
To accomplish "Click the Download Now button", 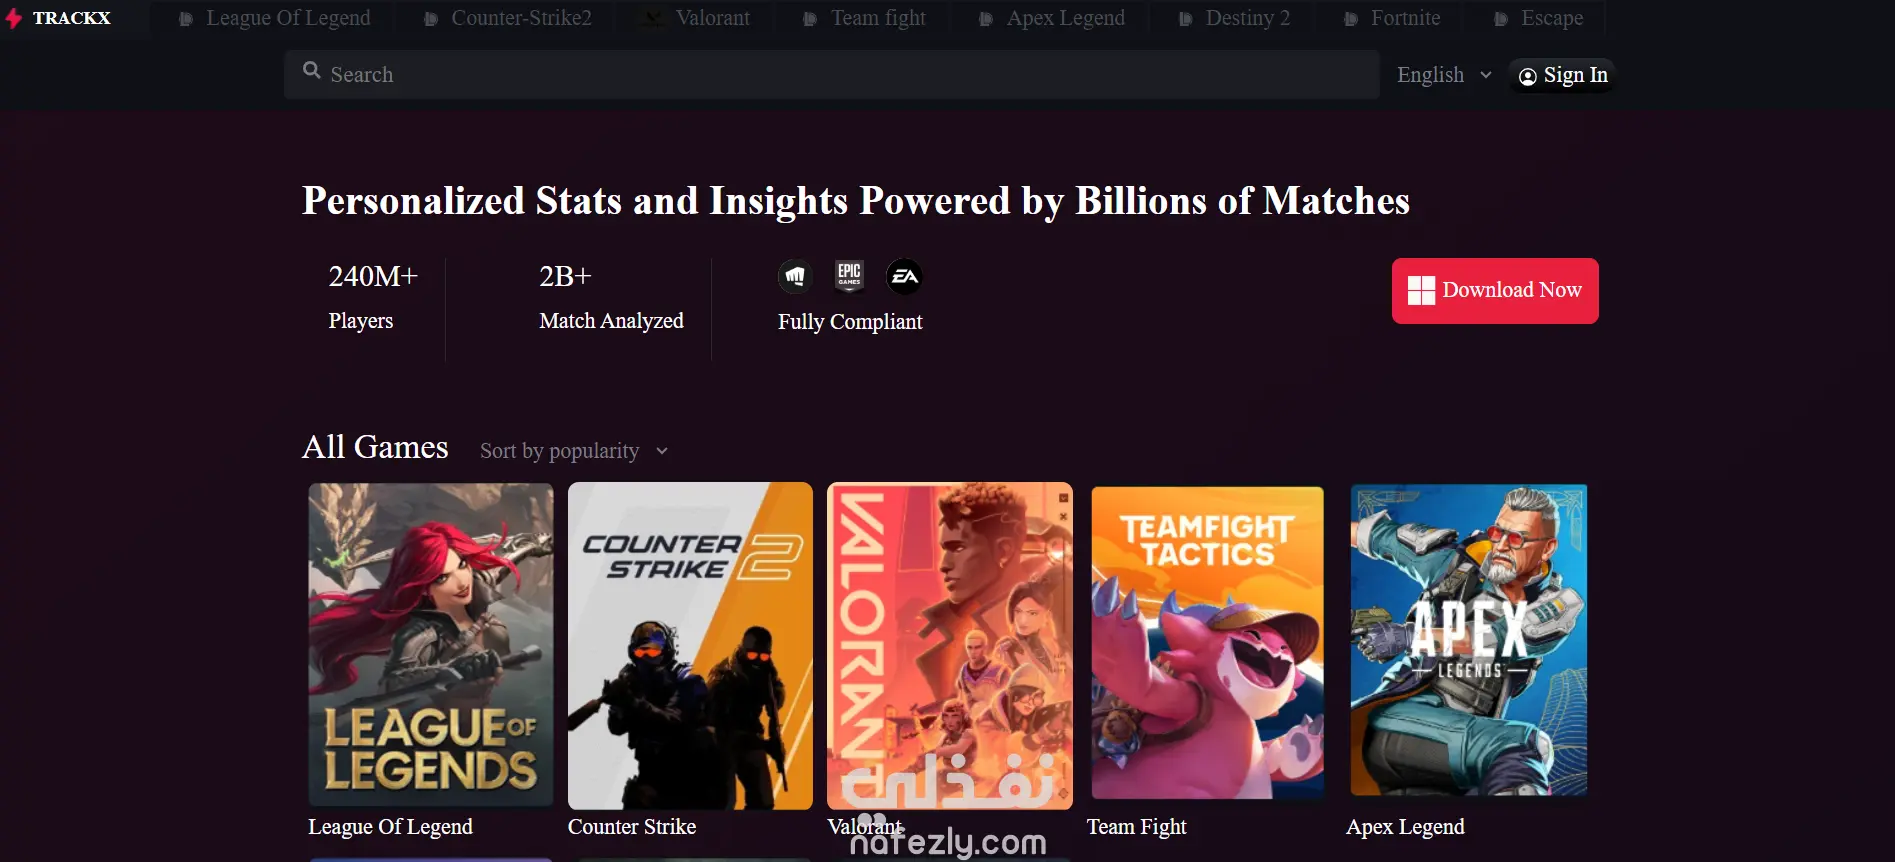I will pyautogui.click(x=1495, y=291).
